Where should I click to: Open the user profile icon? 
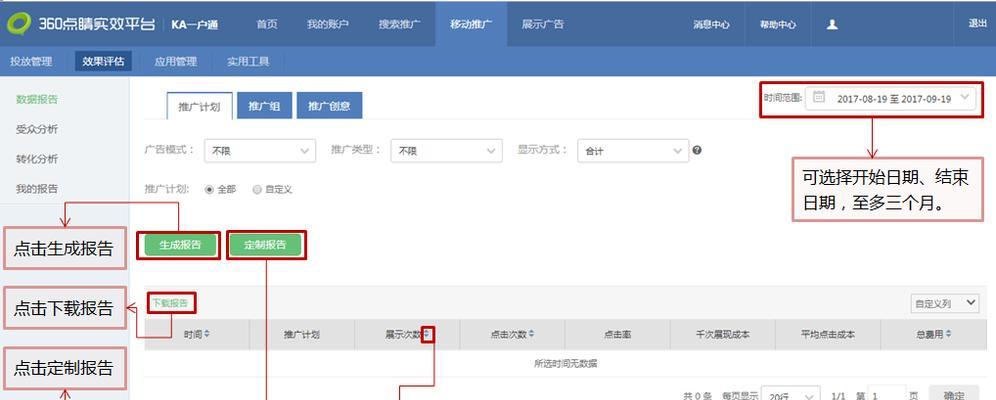click(x=832, y=25)
